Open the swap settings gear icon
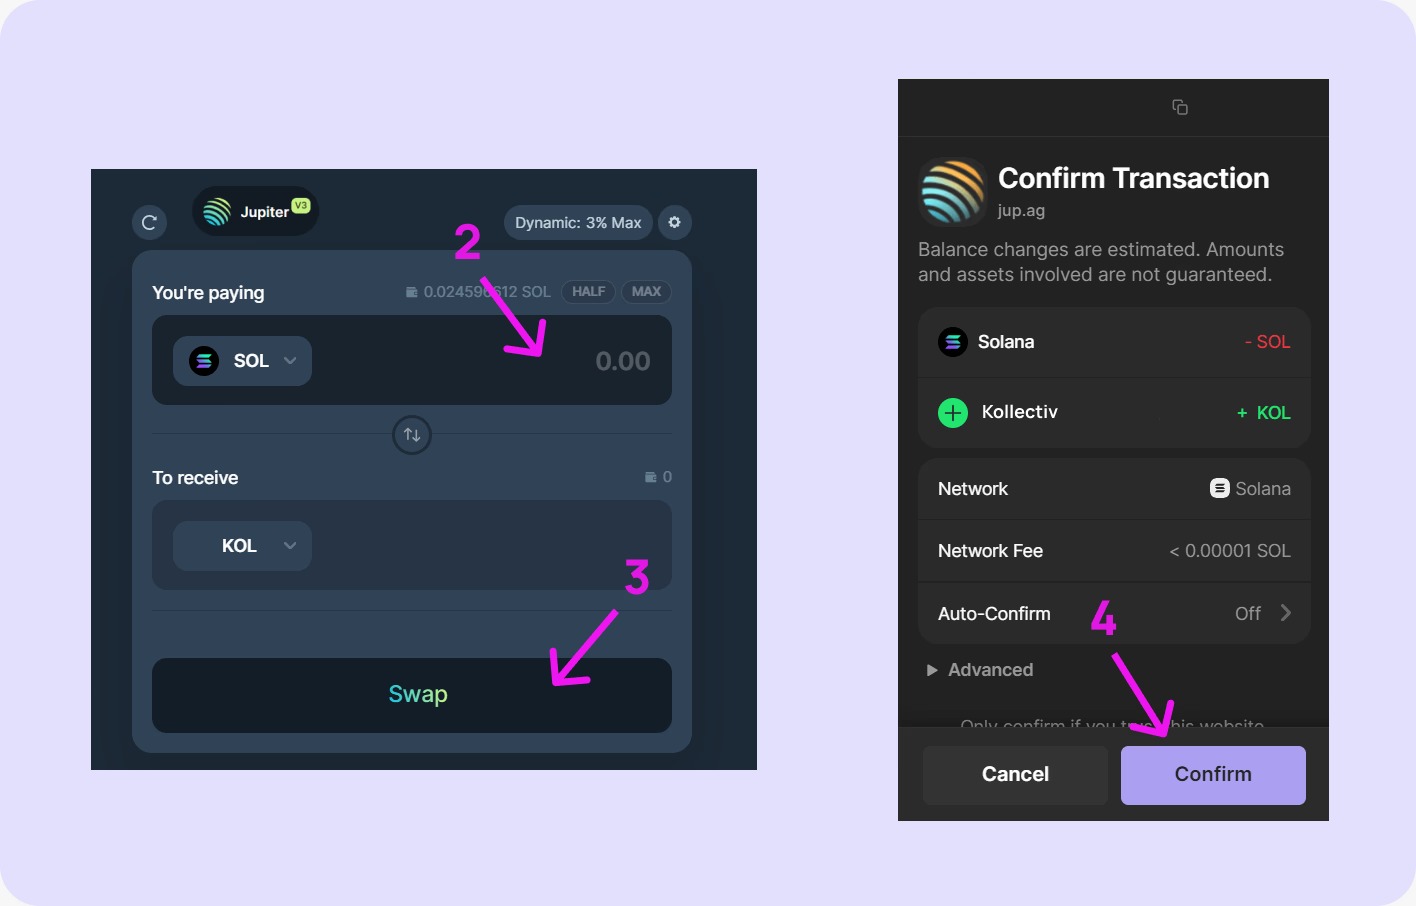Image resolution: width=1416 pixels, height=906 pixels. [x=674, y=222]
